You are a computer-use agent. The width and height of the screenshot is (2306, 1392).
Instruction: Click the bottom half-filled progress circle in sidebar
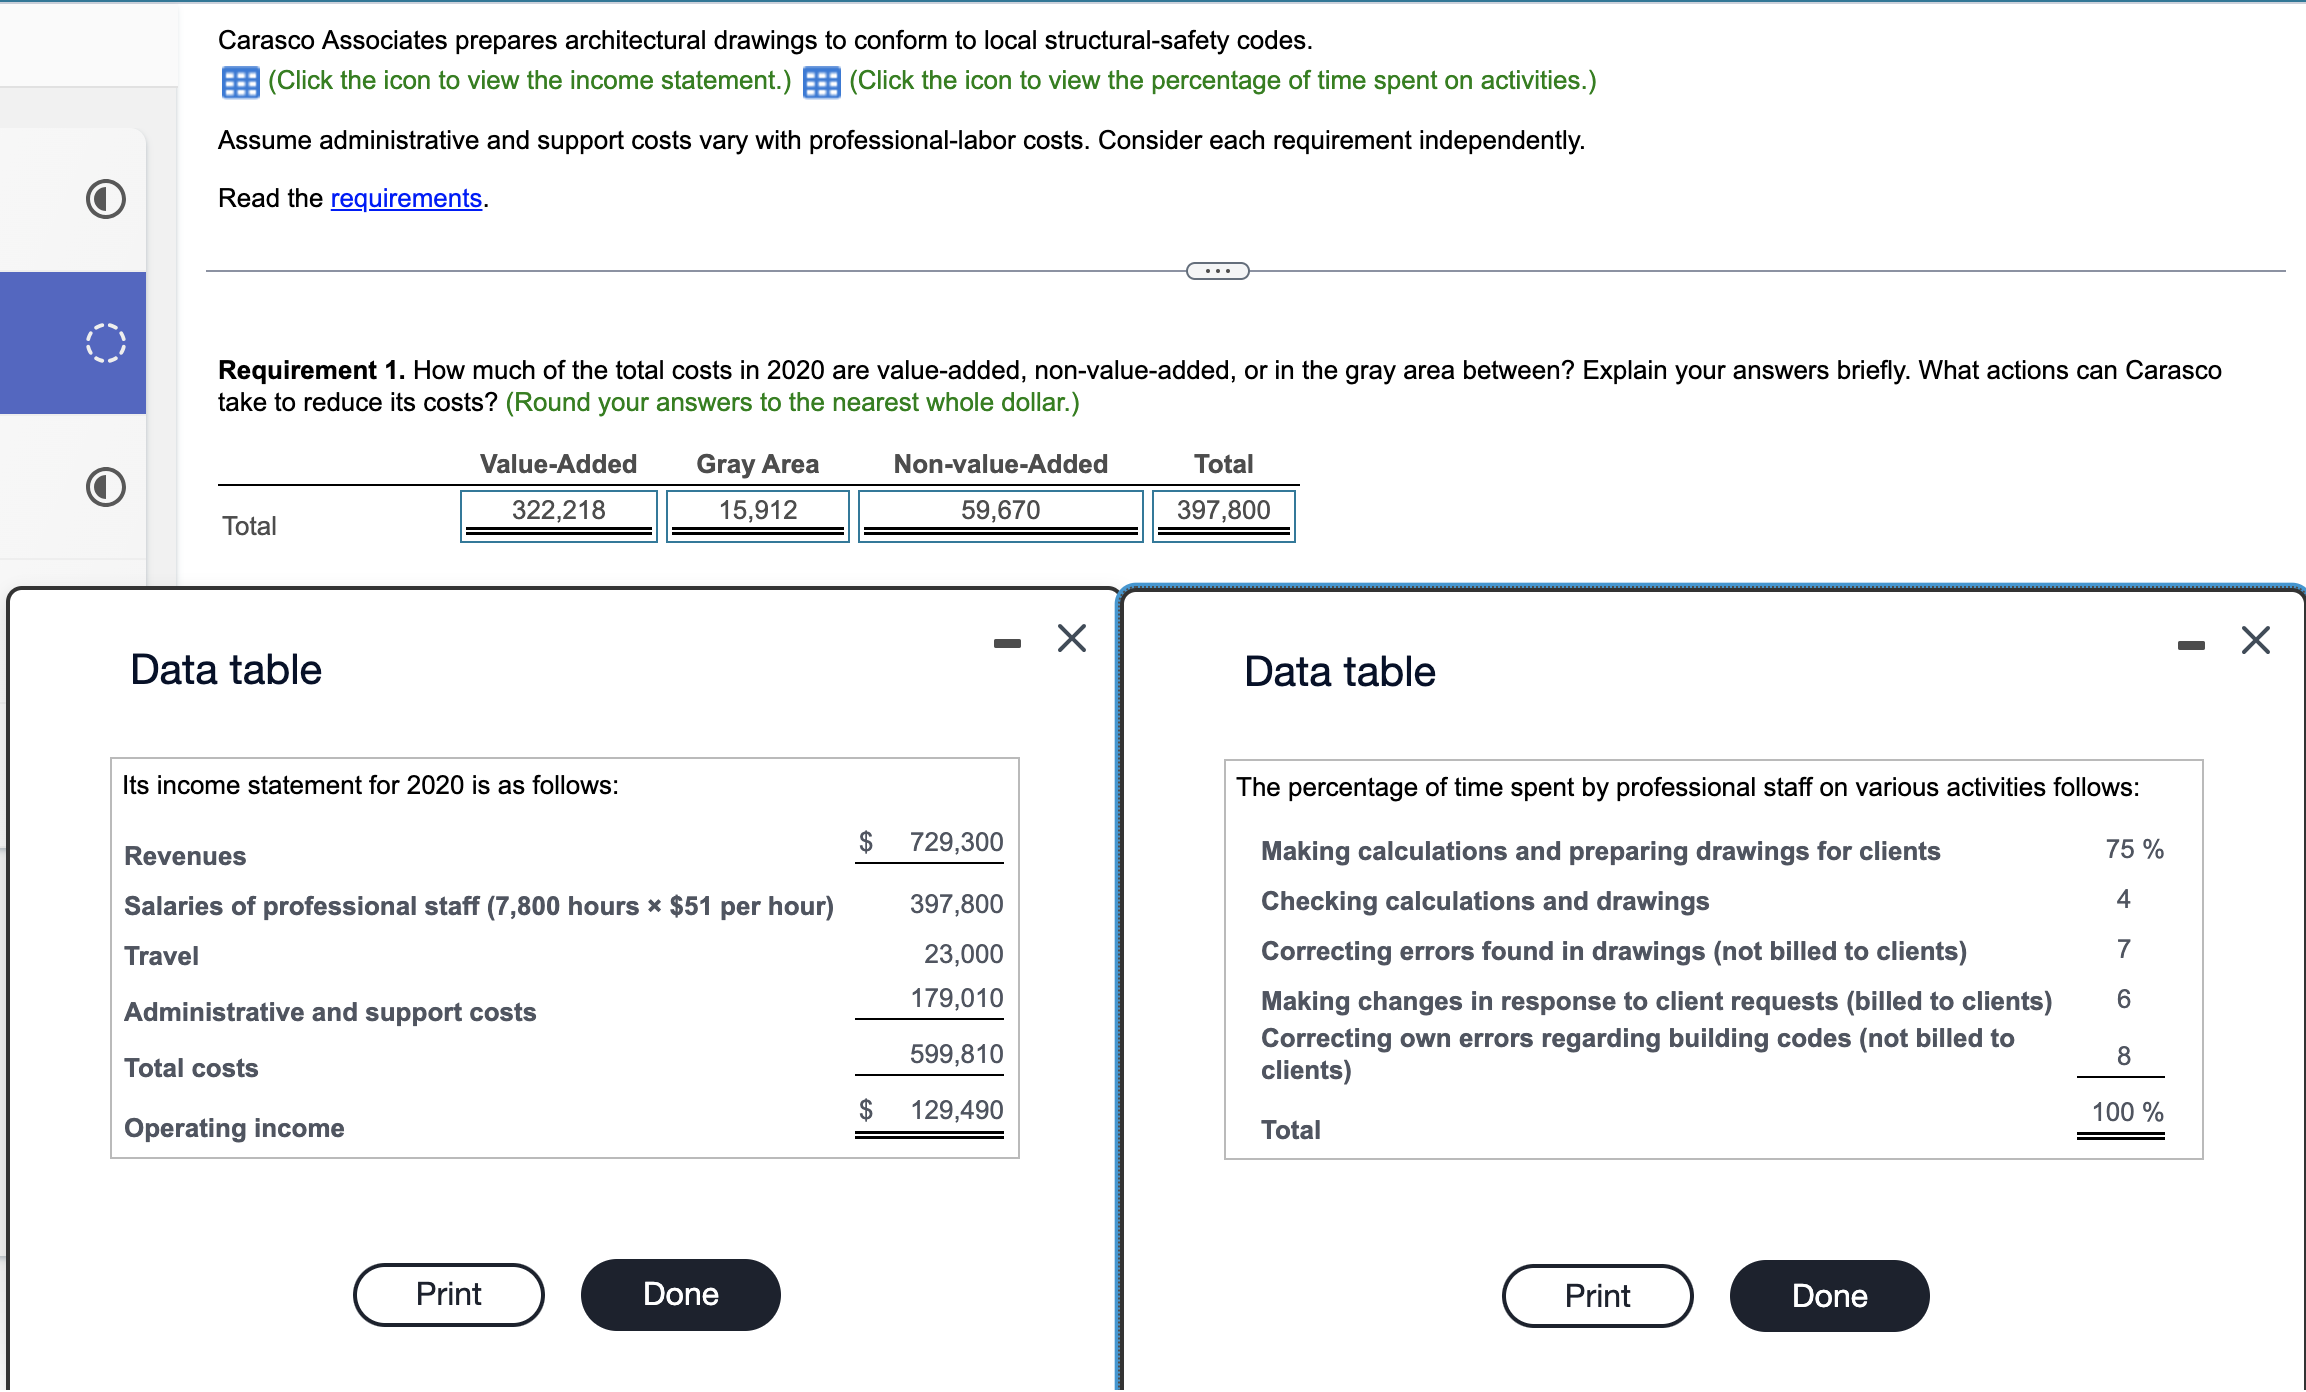(x=104, y=488)
